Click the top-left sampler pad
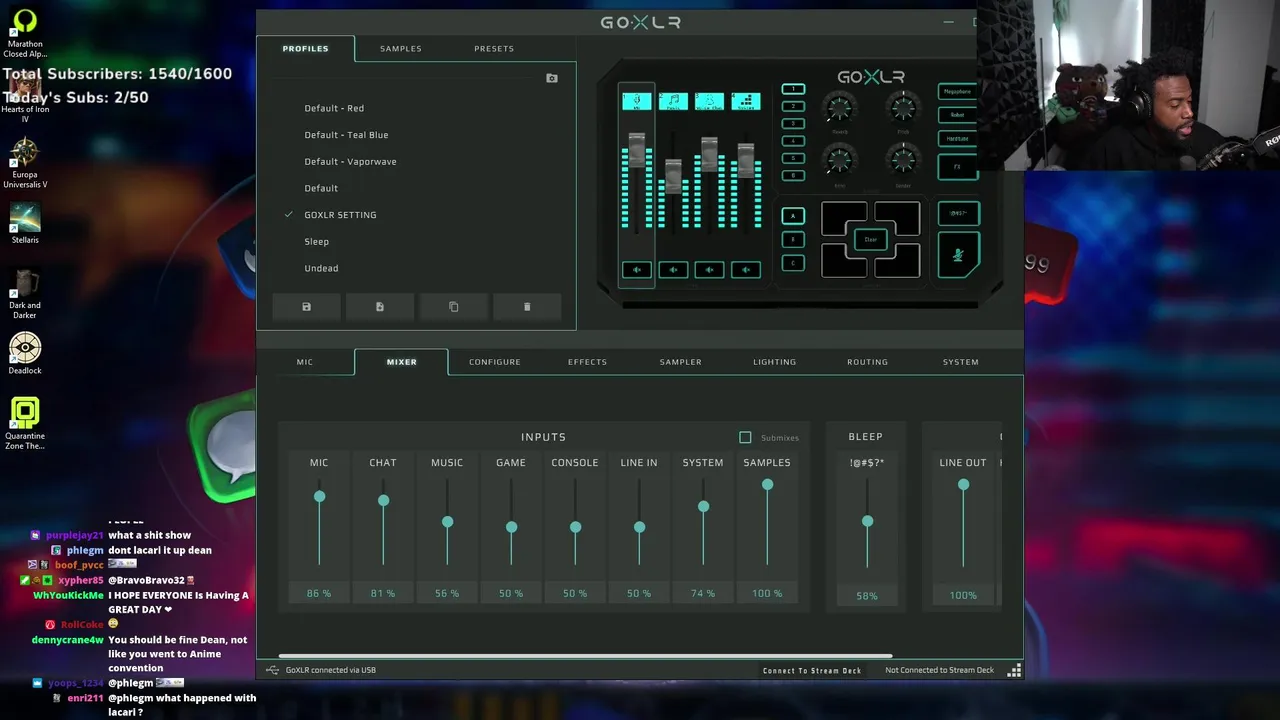This screenshot has height=720, width=1280. tap(843, 217)
